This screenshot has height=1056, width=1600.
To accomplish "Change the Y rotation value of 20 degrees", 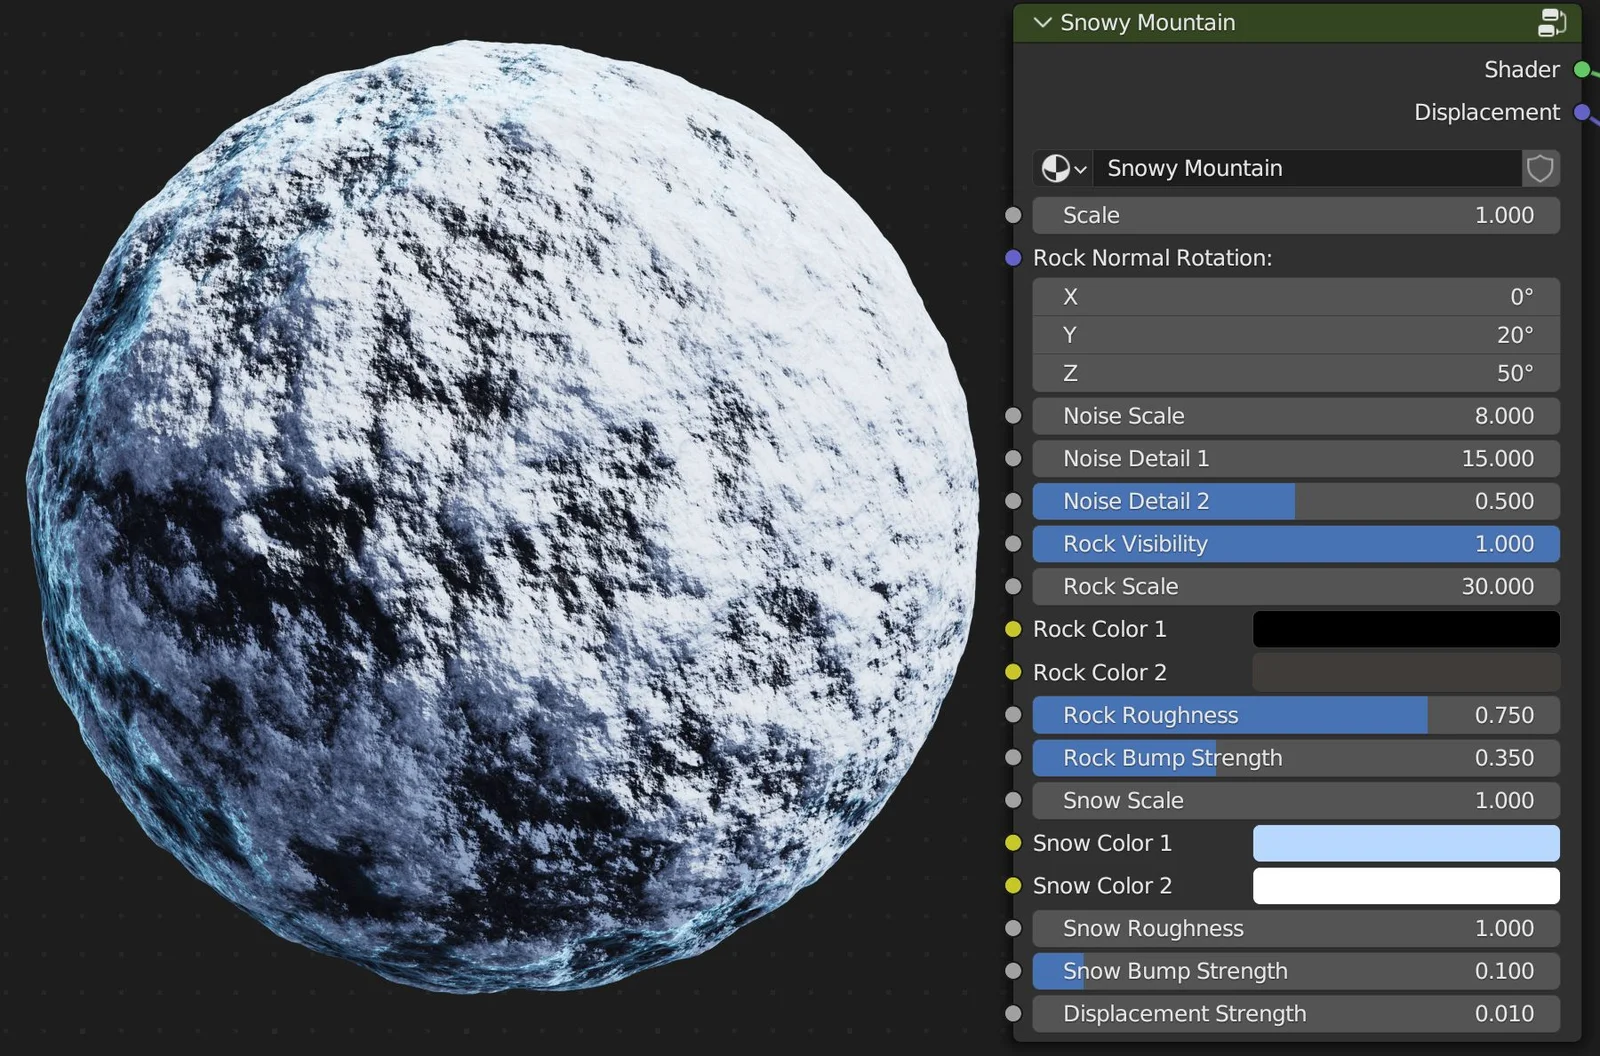I will pos(1295,334).
